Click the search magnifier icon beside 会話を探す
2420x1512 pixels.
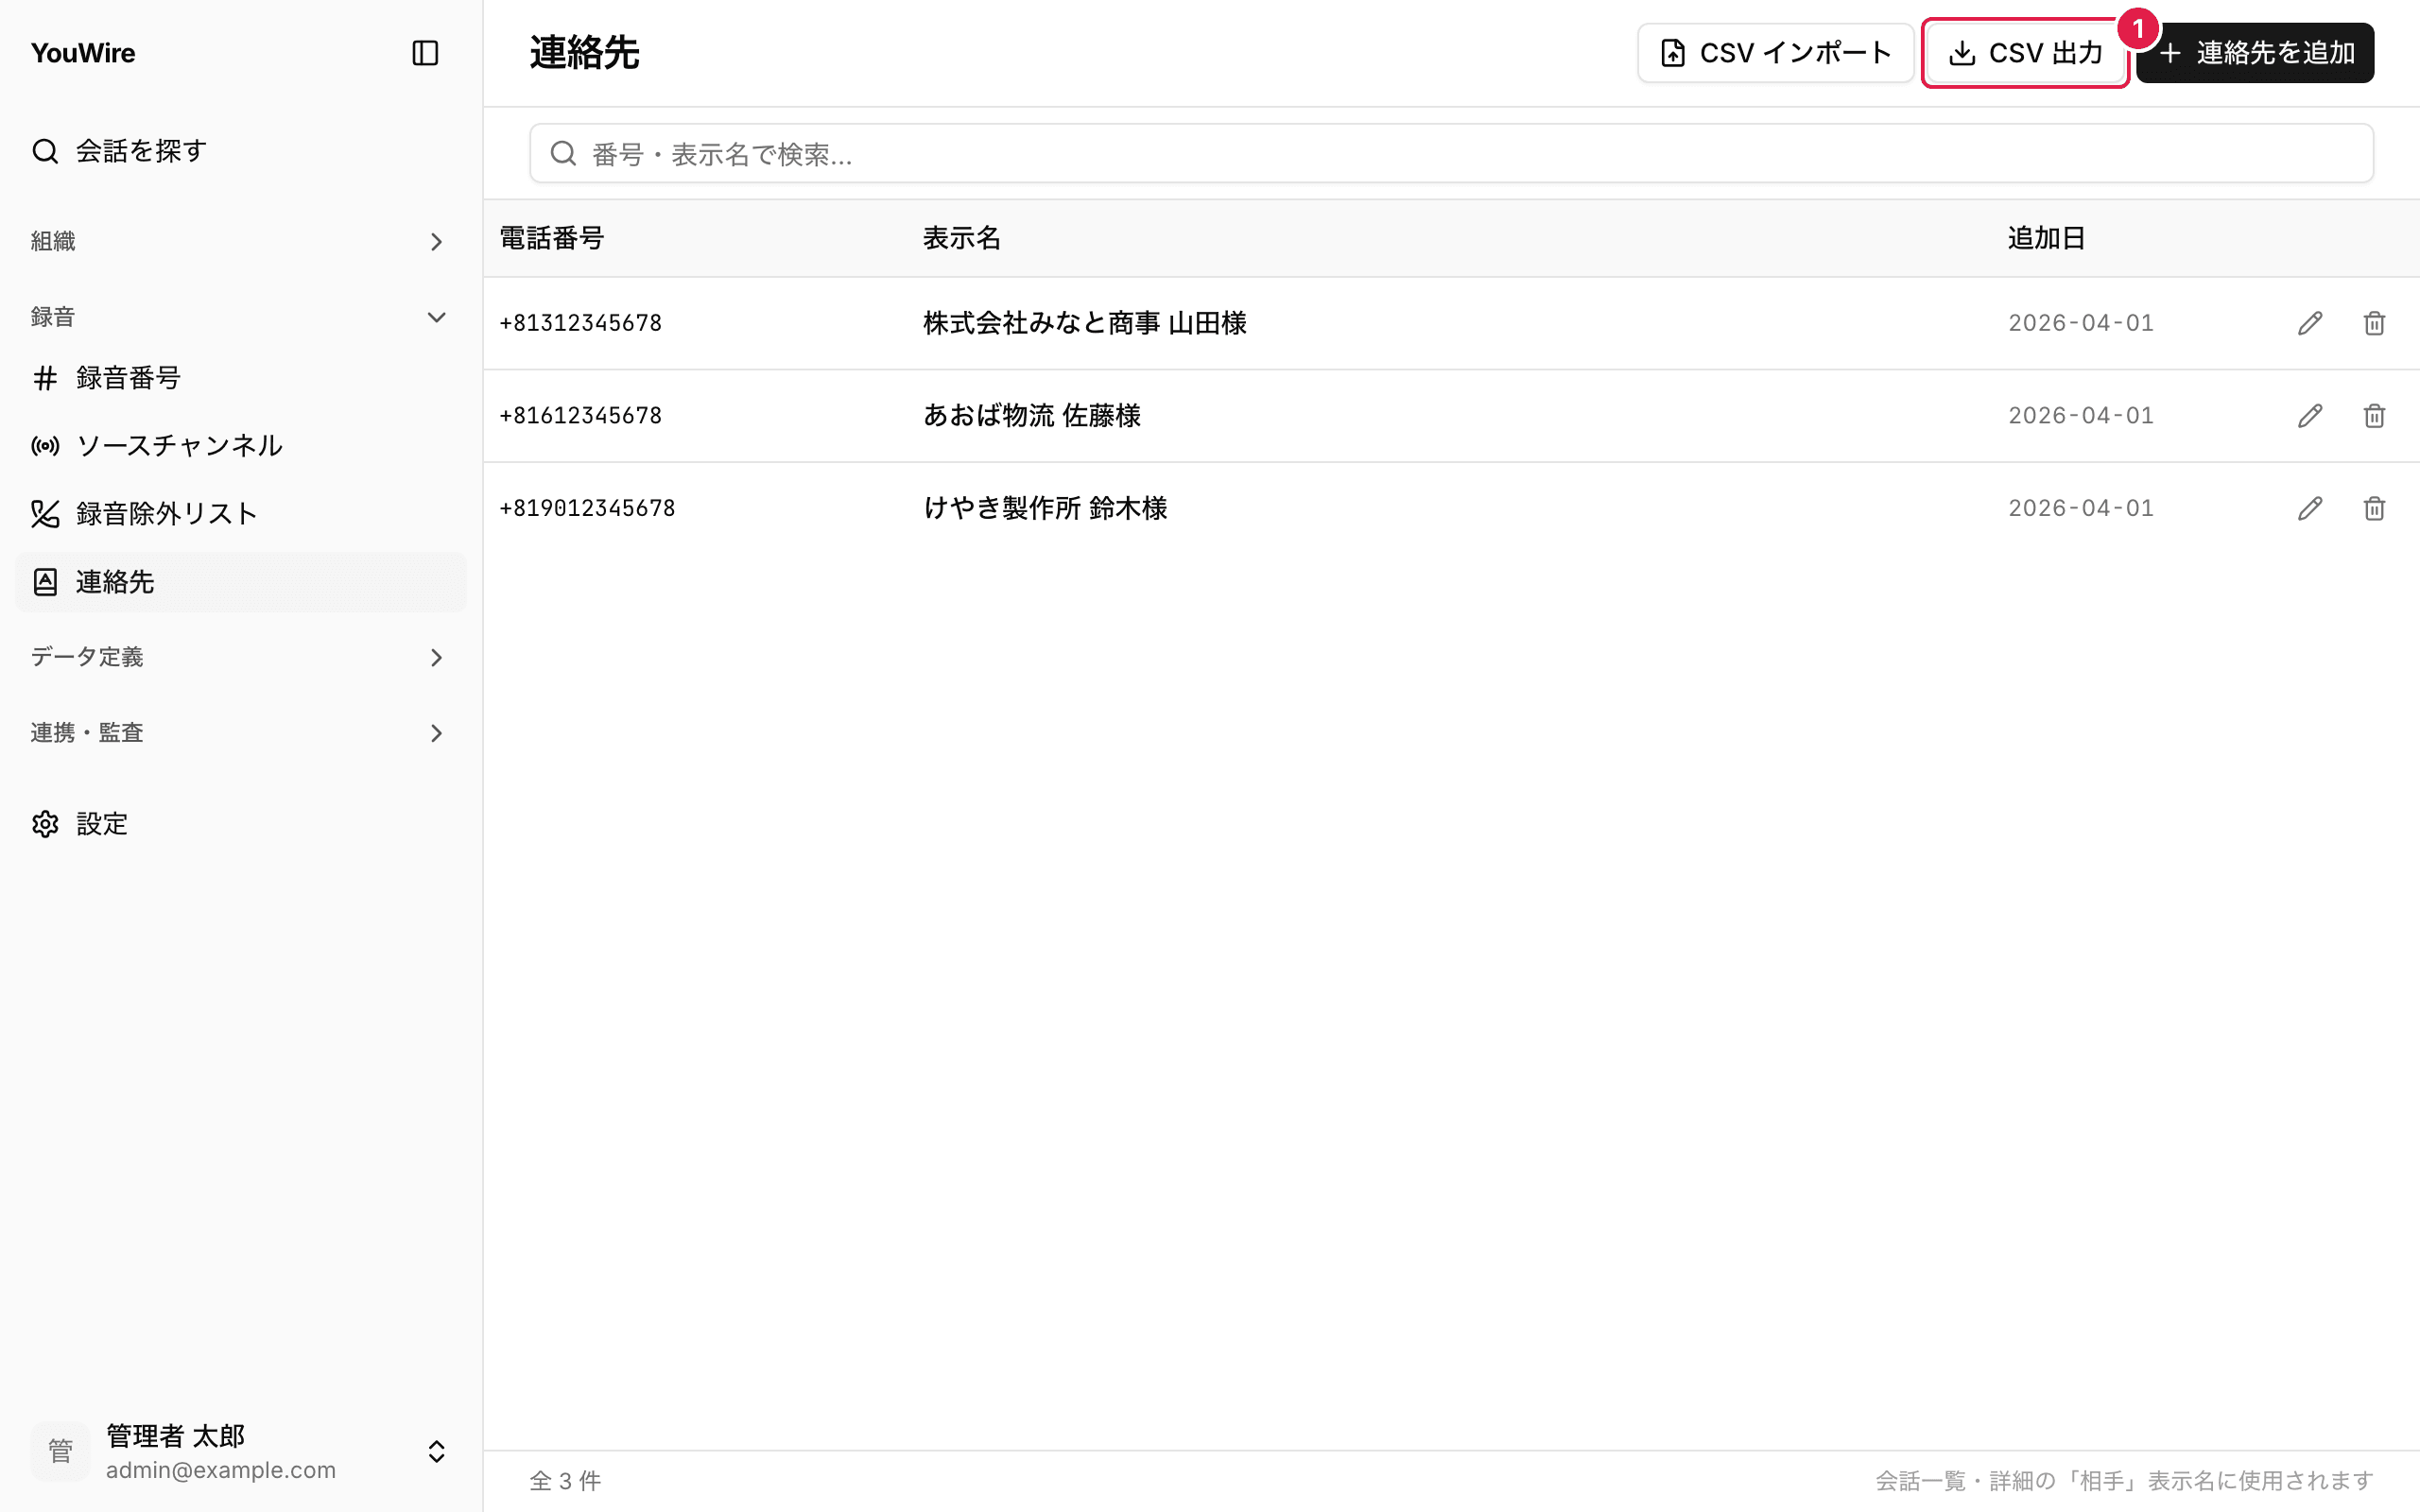coord(45,151)
